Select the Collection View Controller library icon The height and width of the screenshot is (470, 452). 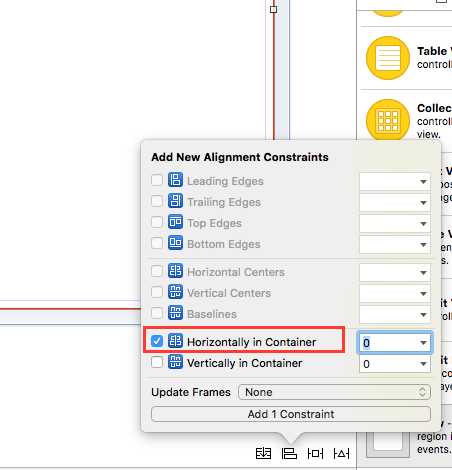tap(388, 121)
